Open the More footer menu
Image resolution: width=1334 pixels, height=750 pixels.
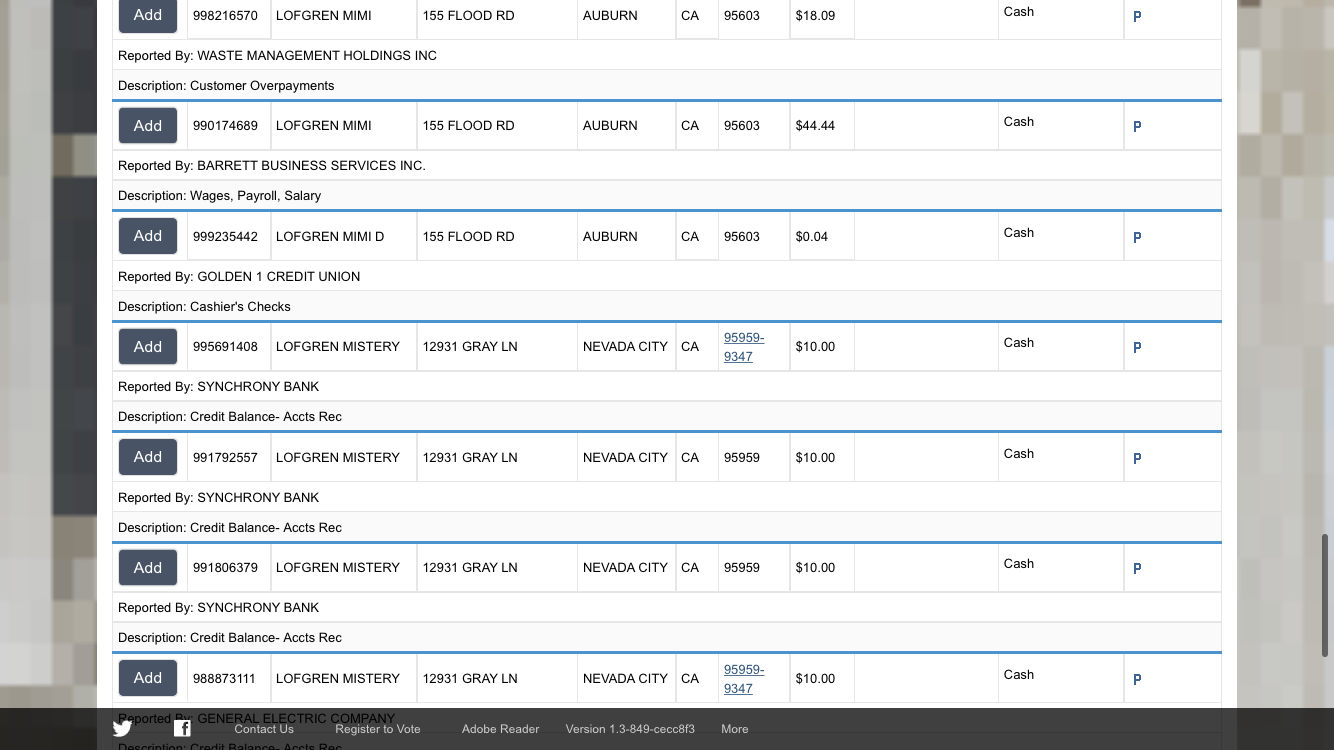point(735,729)
